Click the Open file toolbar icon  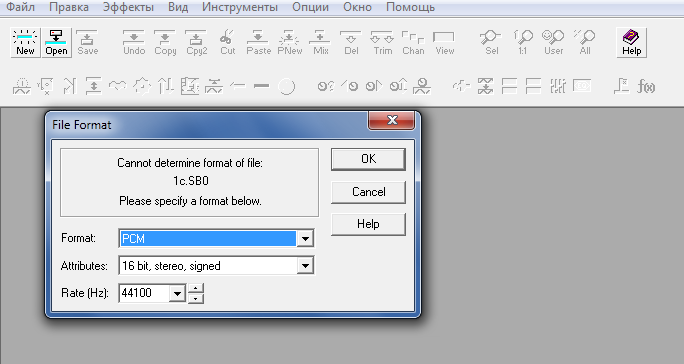tap(56, 42)
